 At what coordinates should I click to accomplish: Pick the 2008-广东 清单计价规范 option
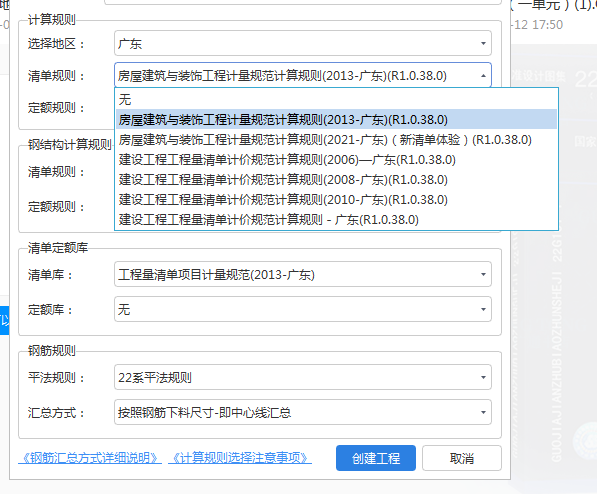tap(337, 180)
